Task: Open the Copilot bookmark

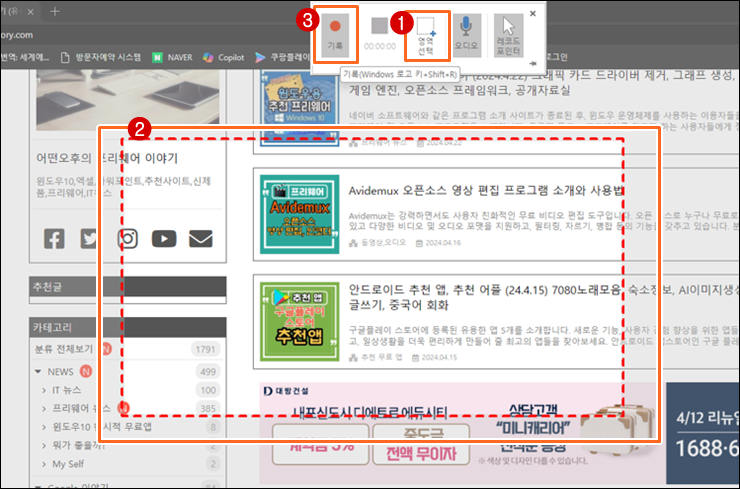Action: [224, 58]
